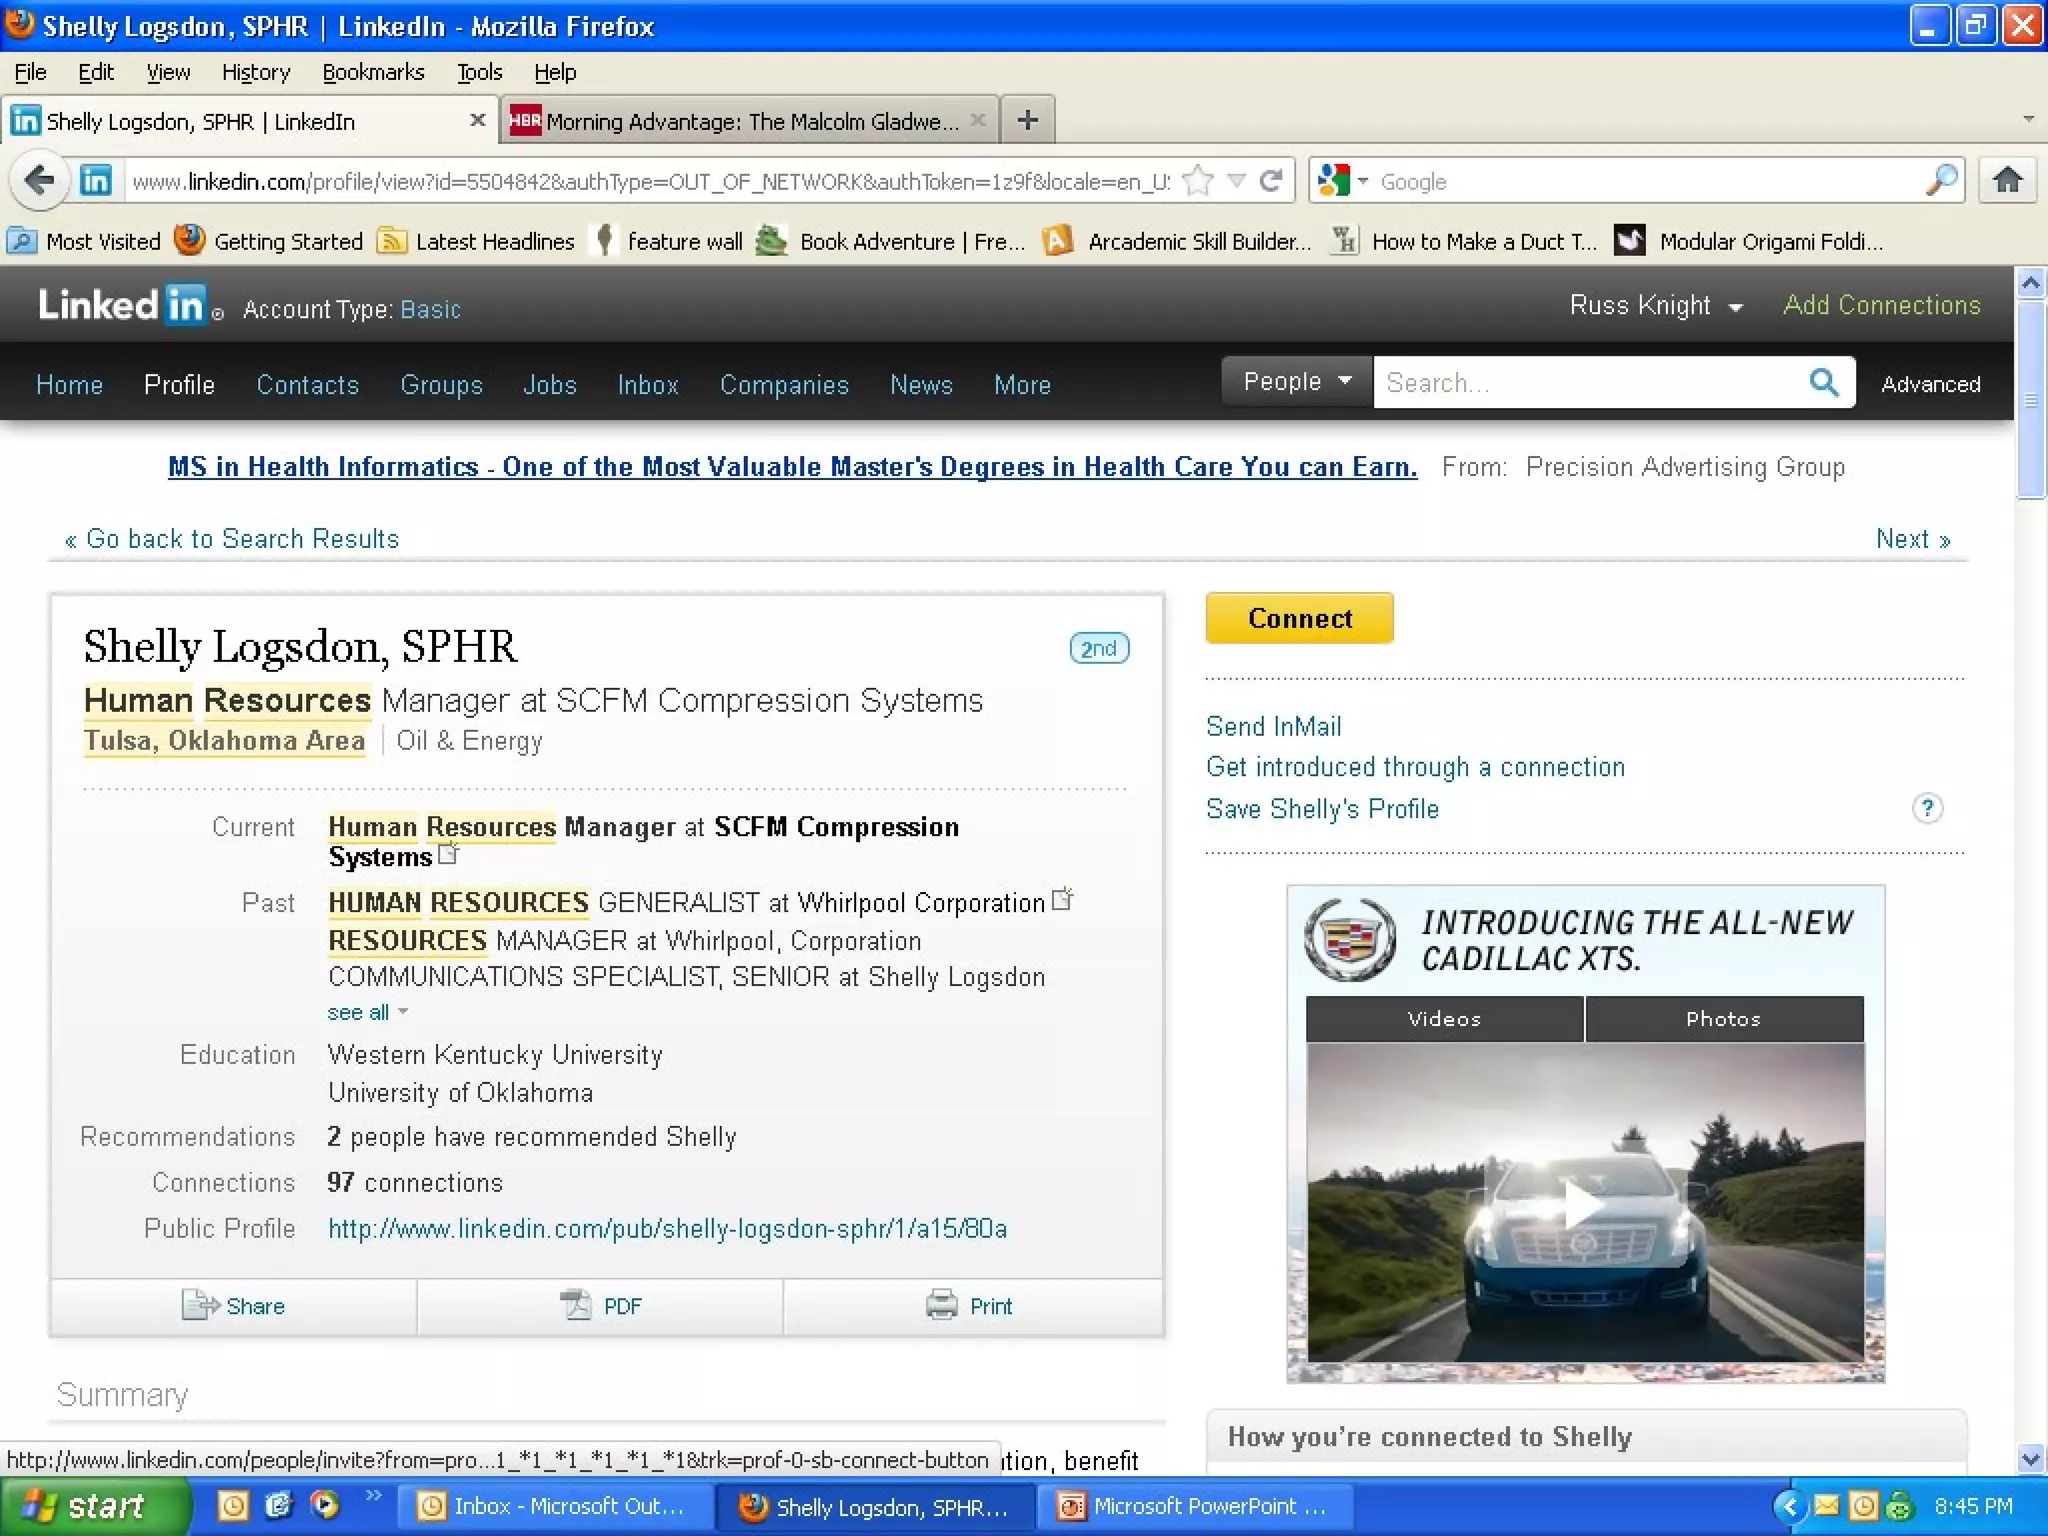Screen dimensions: 2048x1536
Task: Click the Send InMail link
Action: click(x=1273, y=726)
